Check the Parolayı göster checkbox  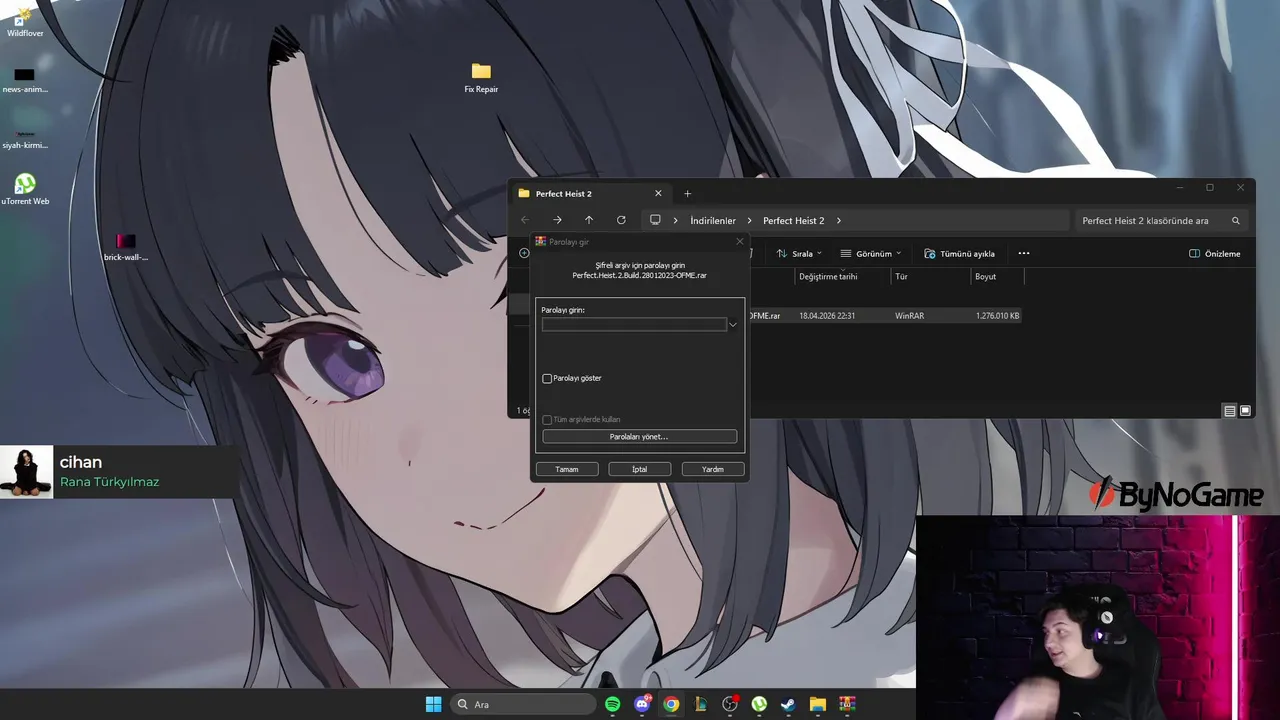point(547,379)
